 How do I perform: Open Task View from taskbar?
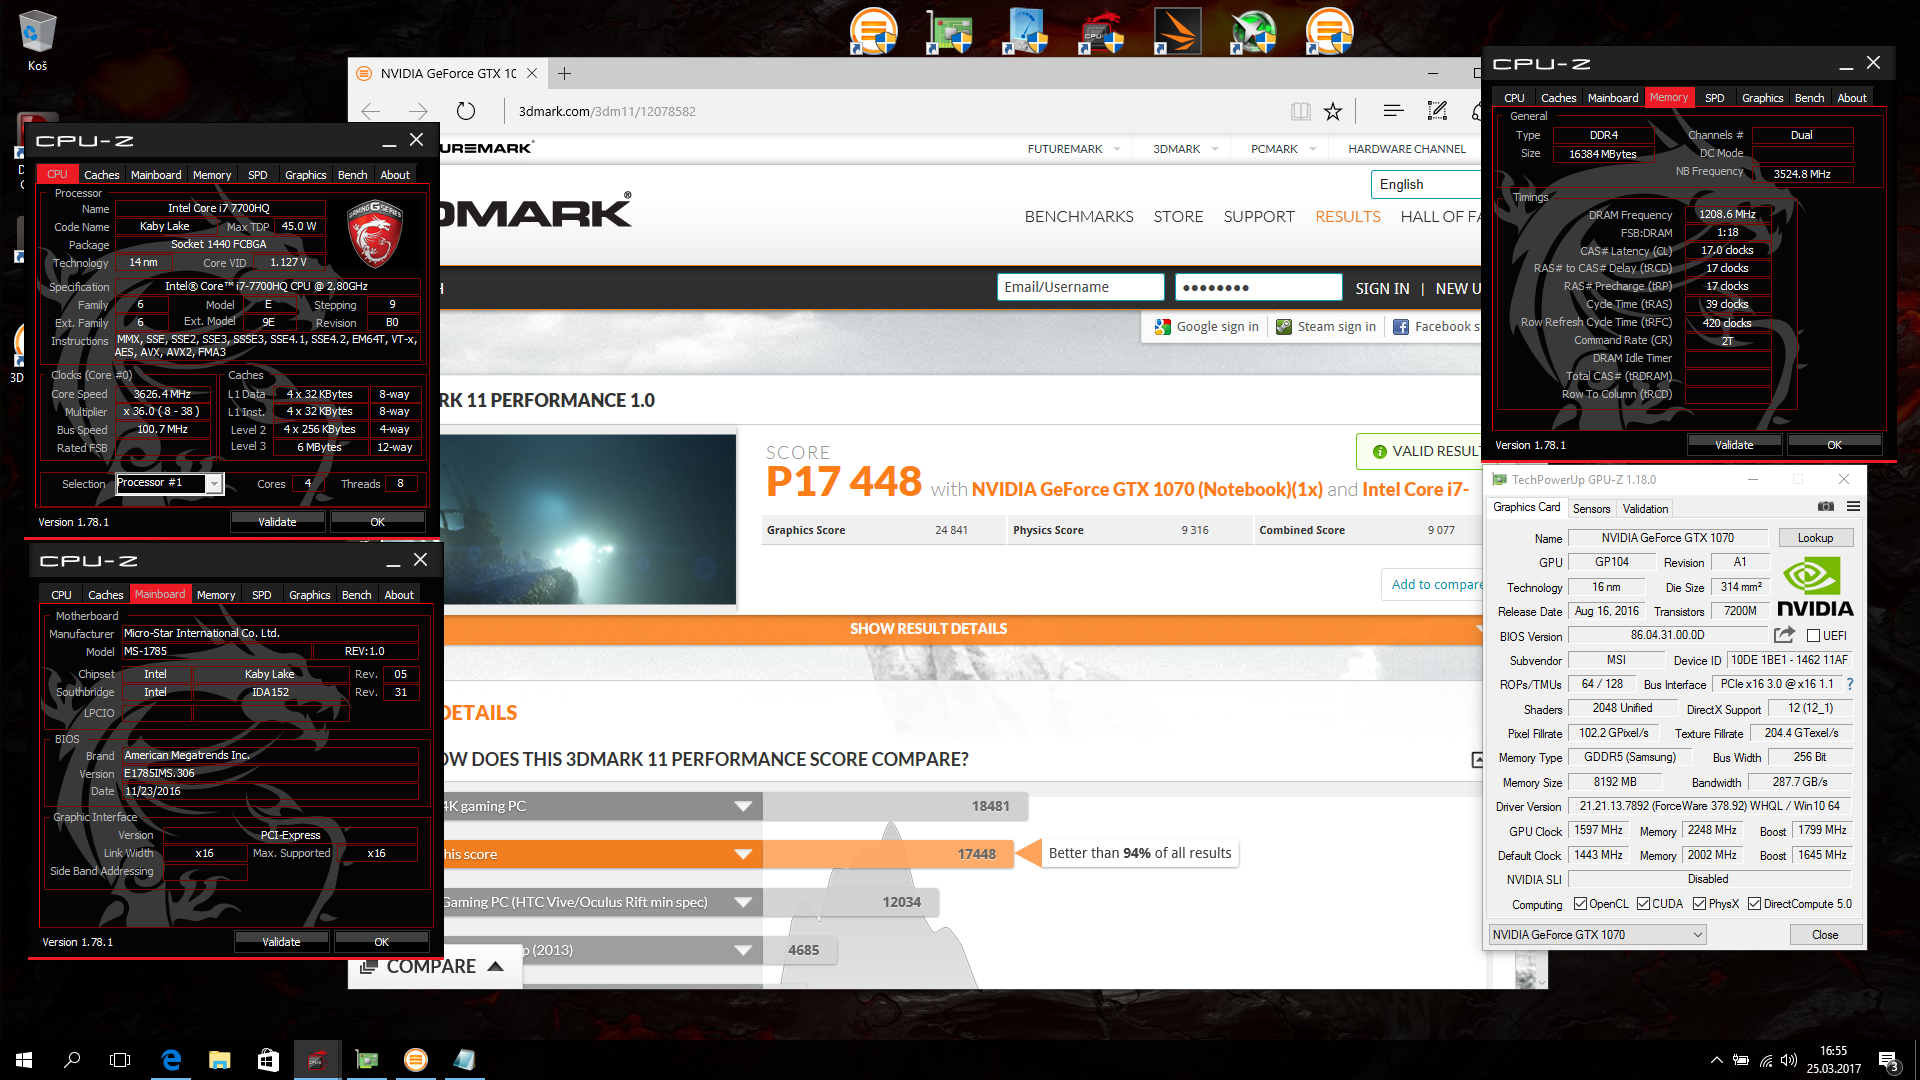120,1060
